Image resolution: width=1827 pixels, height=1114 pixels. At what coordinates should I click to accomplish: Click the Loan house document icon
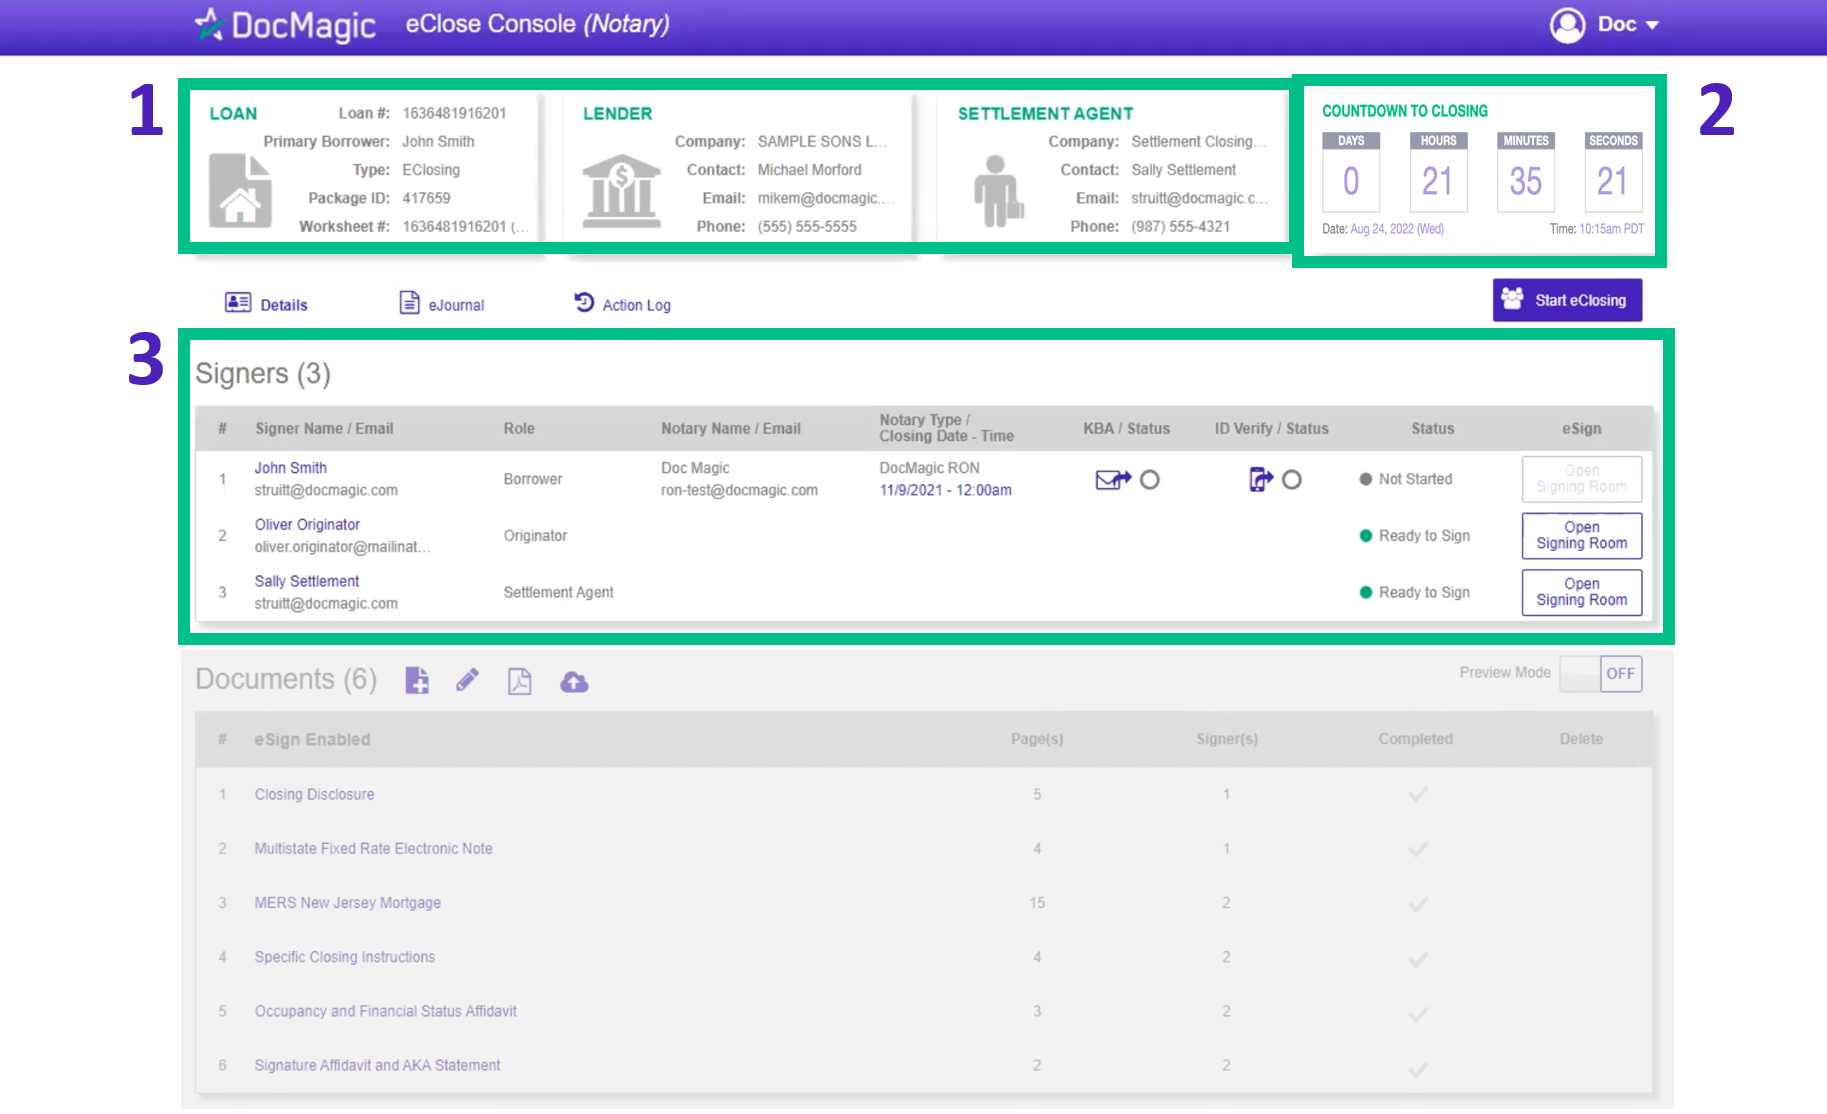(x=240, y=190)
